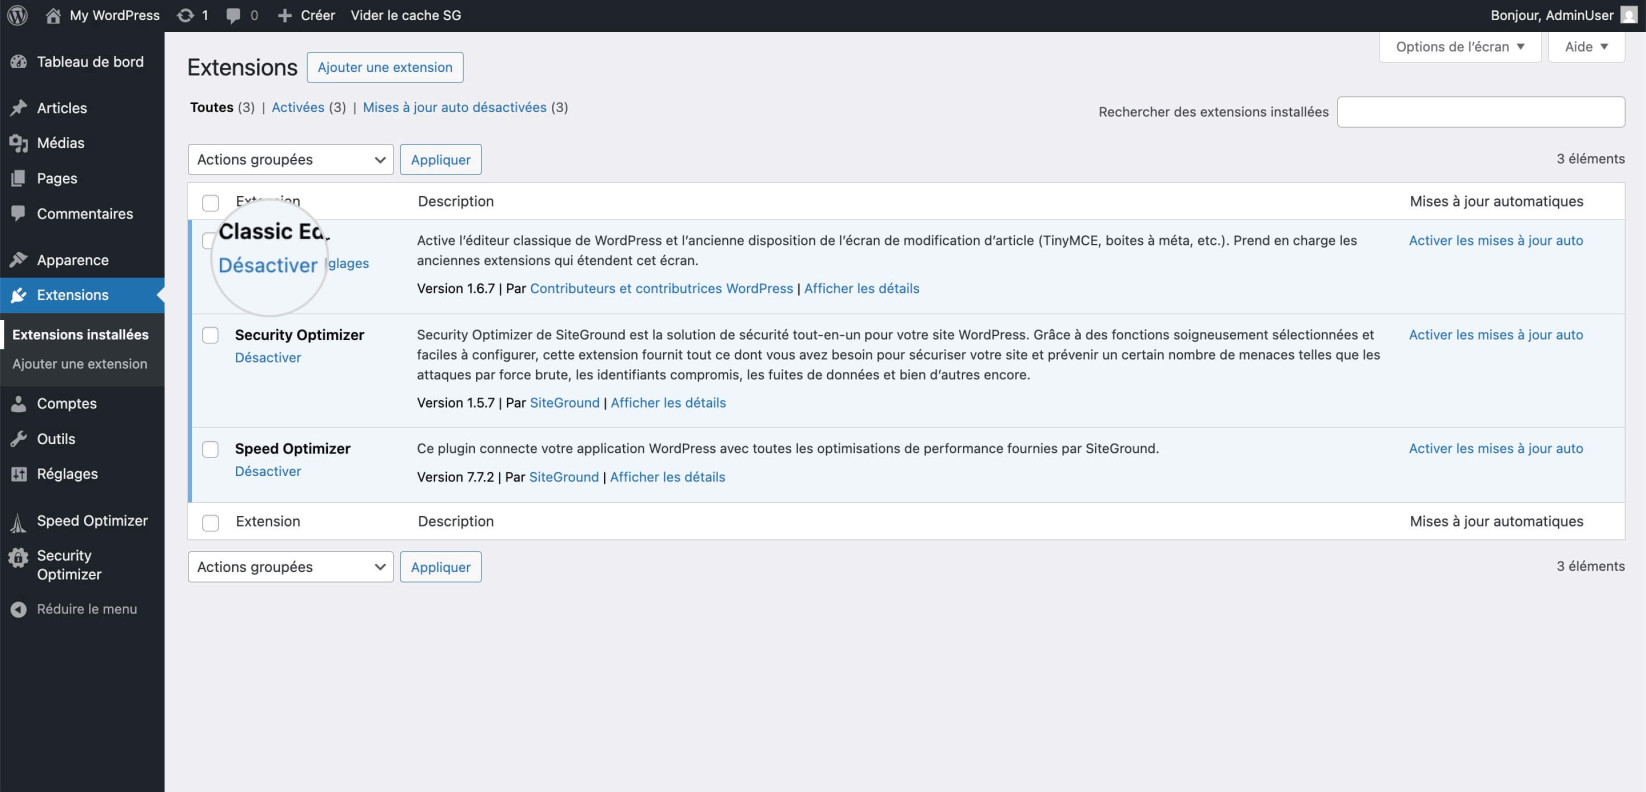Click the WordPress logo in the admin bar

[17, 15]
